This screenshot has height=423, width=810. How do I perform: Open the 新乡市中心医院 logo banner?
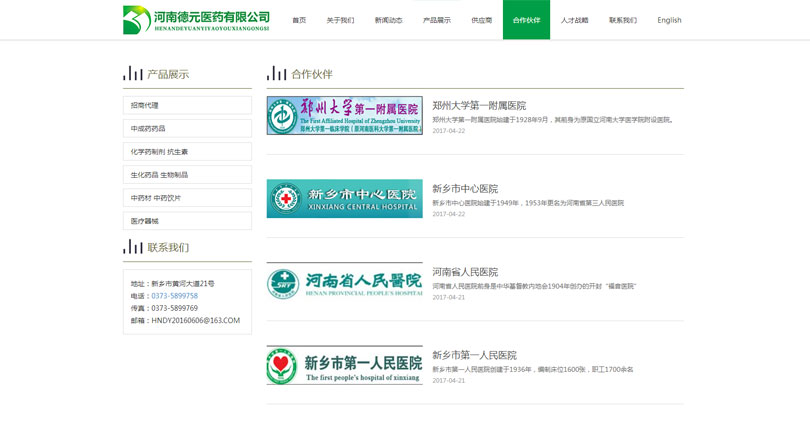pyautogui.click(x=344, y=199)
